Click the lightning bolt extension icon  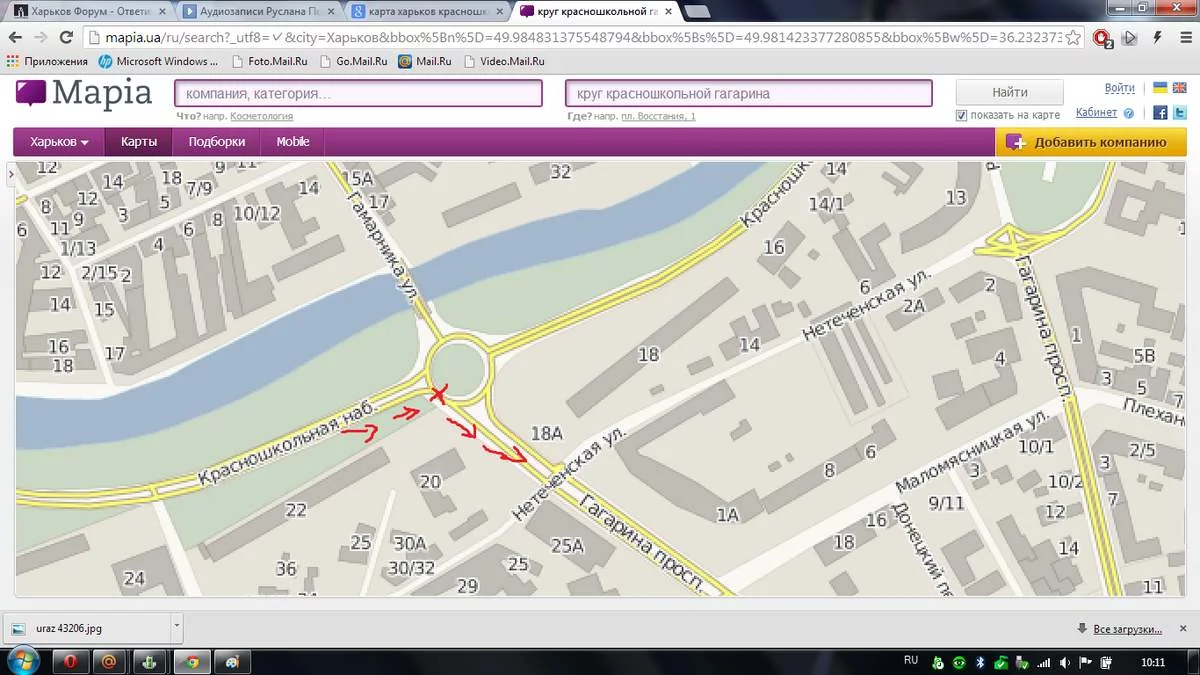click(1155, 38)
